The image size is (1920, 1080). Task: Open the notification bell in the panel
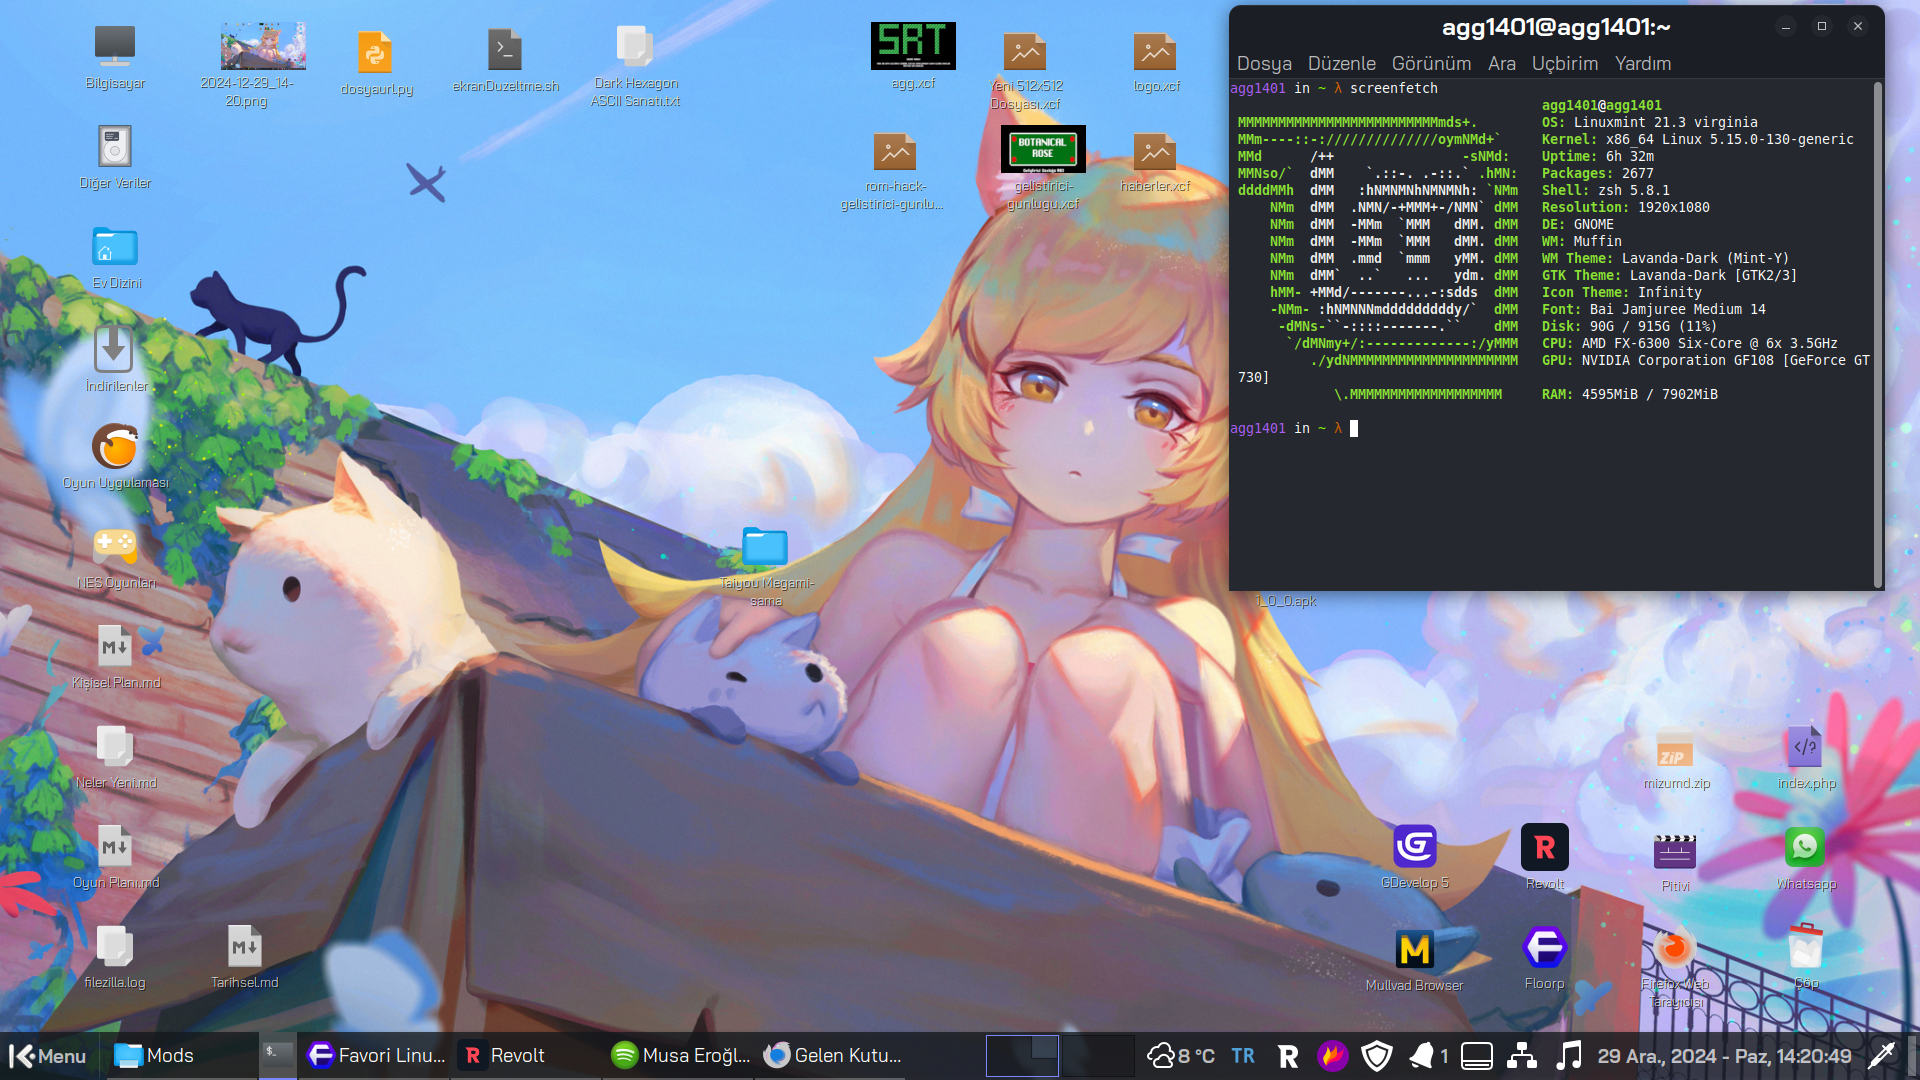tap(1422, 1056)
